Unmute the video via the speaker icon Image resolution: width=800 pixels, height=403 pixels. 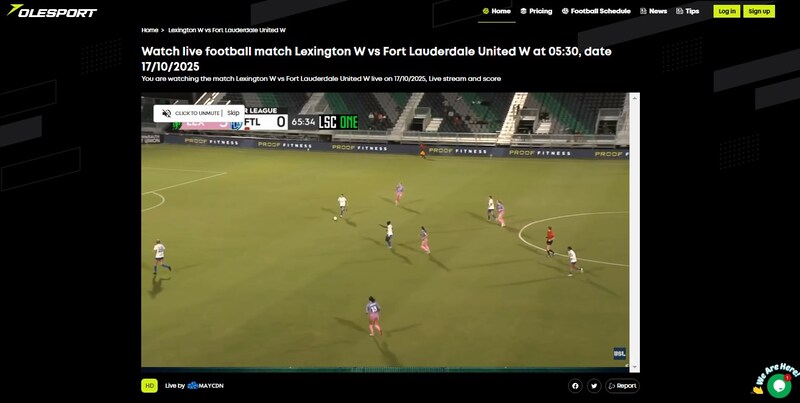coord(166,113)
